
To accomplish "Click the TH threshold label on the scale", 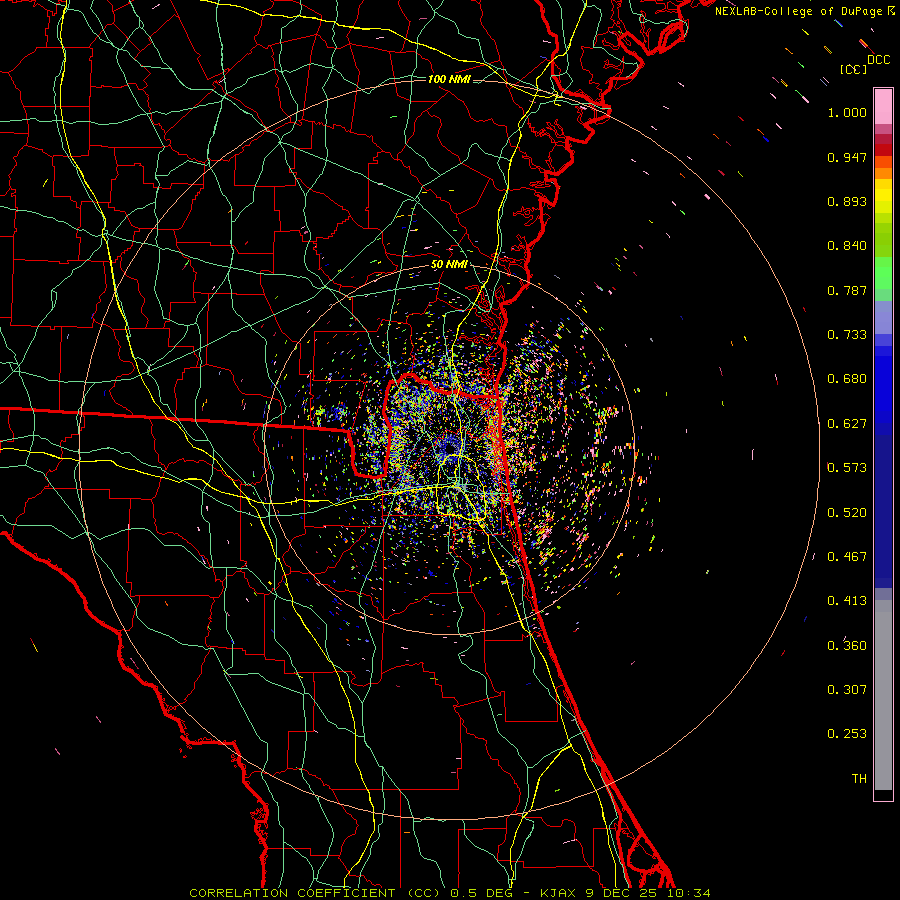I will pos(859,779).
